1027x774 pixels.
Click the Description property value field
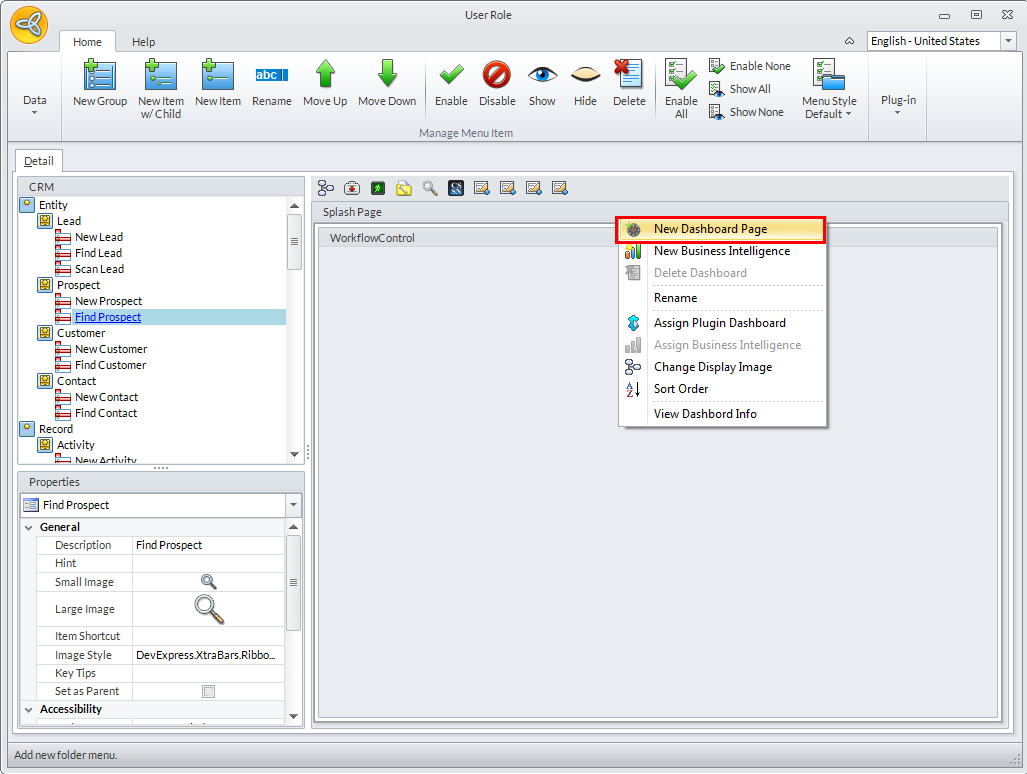click(208, 545)
